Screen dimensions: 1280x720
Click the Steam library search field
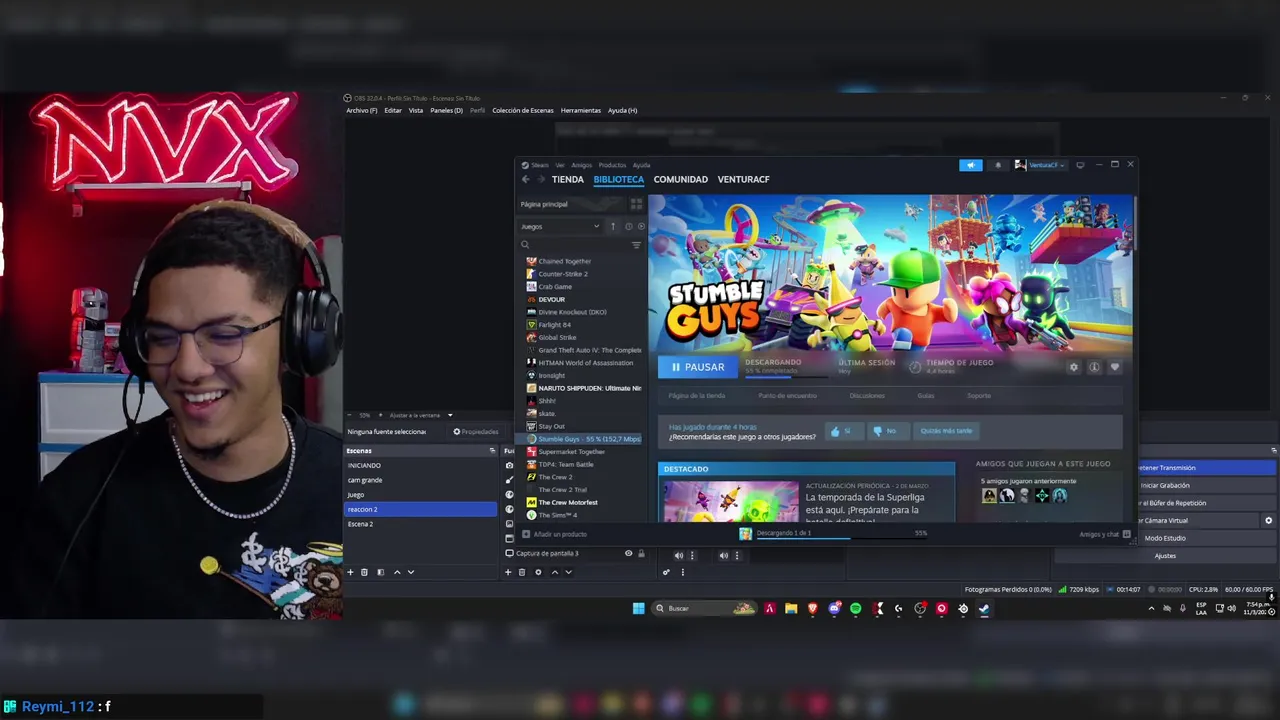pyautogui.click(x=574, y=245)
